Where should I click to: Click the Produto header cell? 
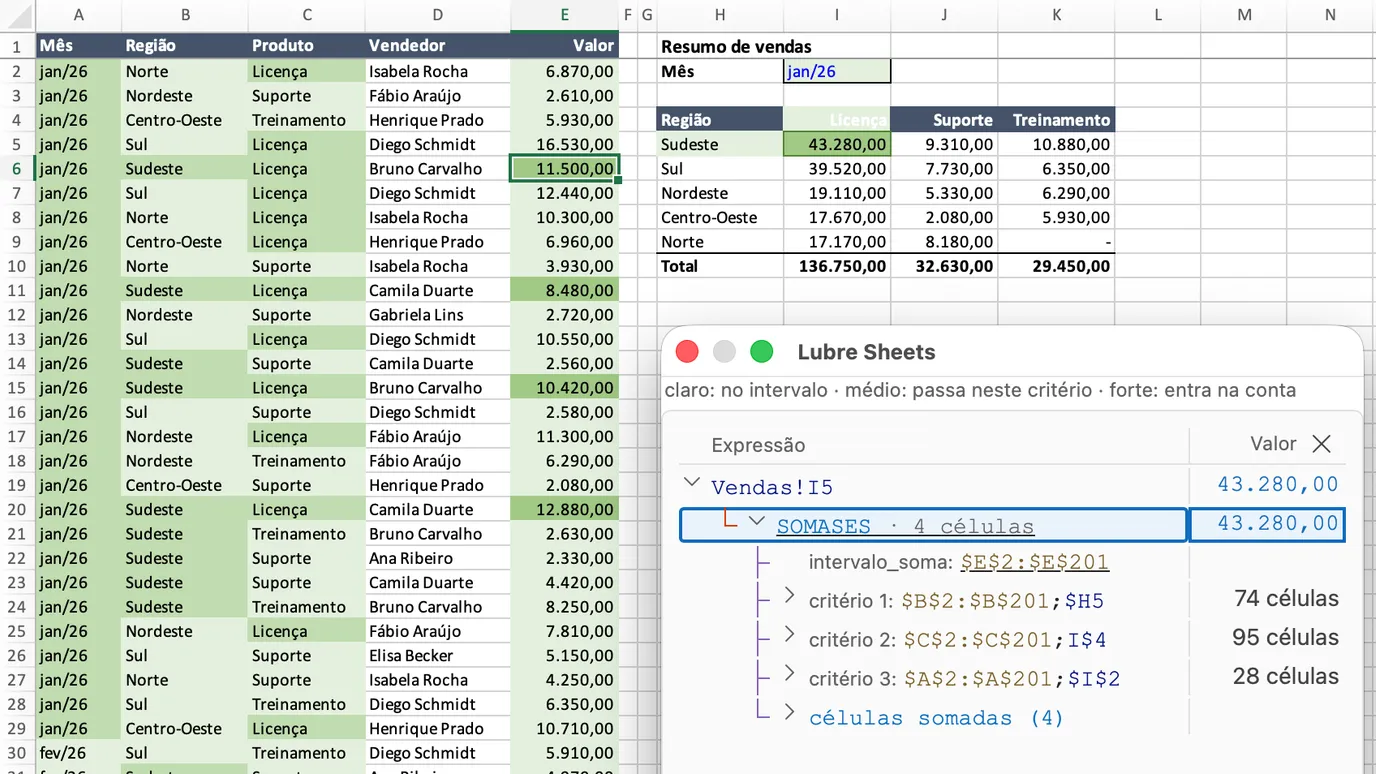pos(307,45)
